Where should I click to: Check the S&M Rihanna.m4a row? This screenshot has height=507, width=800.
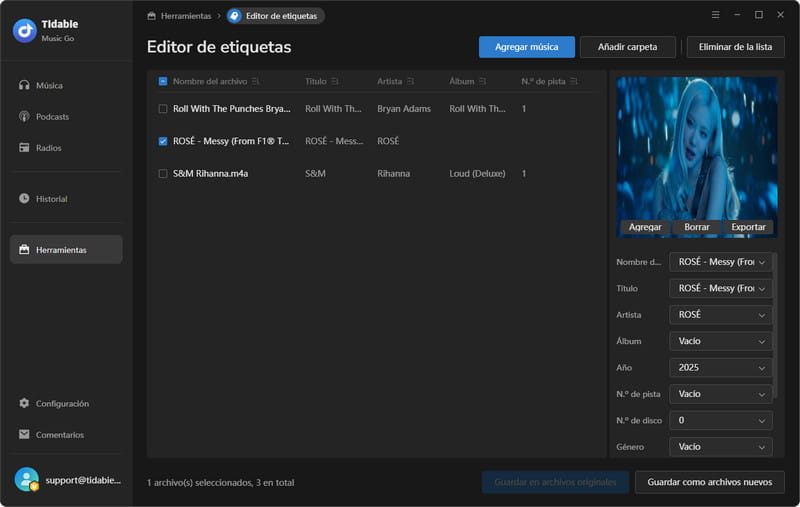[x=163, y=174]
